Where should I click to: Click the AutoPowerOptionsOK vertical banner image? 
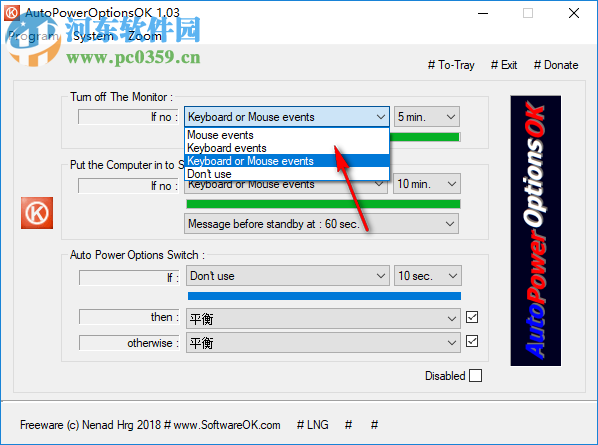(535, 231)
